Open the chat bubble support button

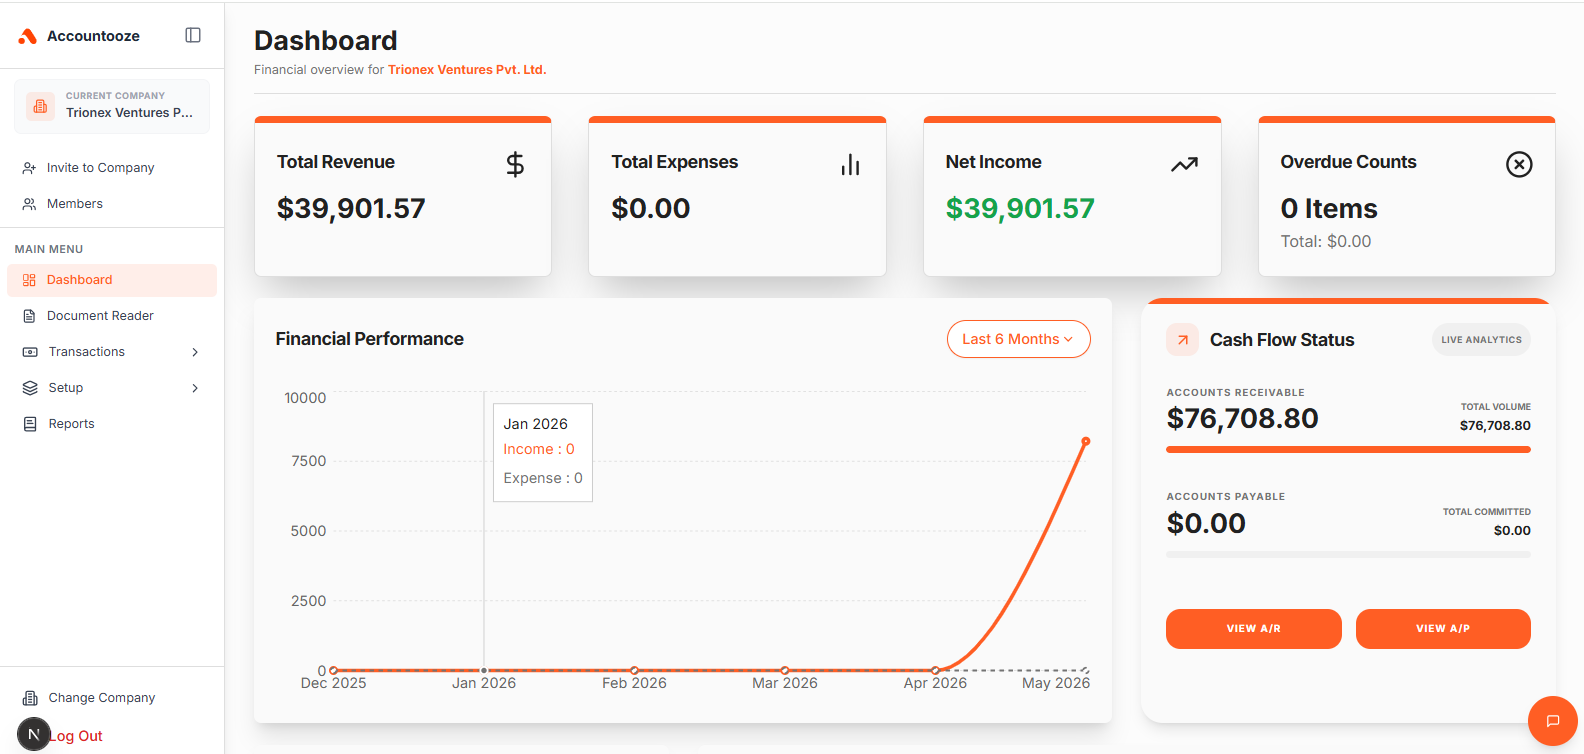click(x=1553, y=721)
